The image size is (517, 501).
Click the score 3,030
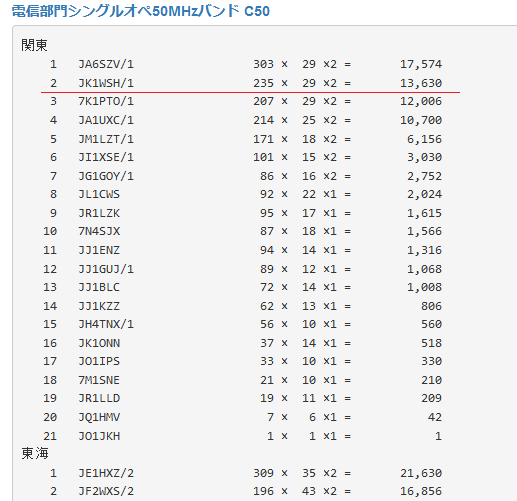[x=425, y=157]
